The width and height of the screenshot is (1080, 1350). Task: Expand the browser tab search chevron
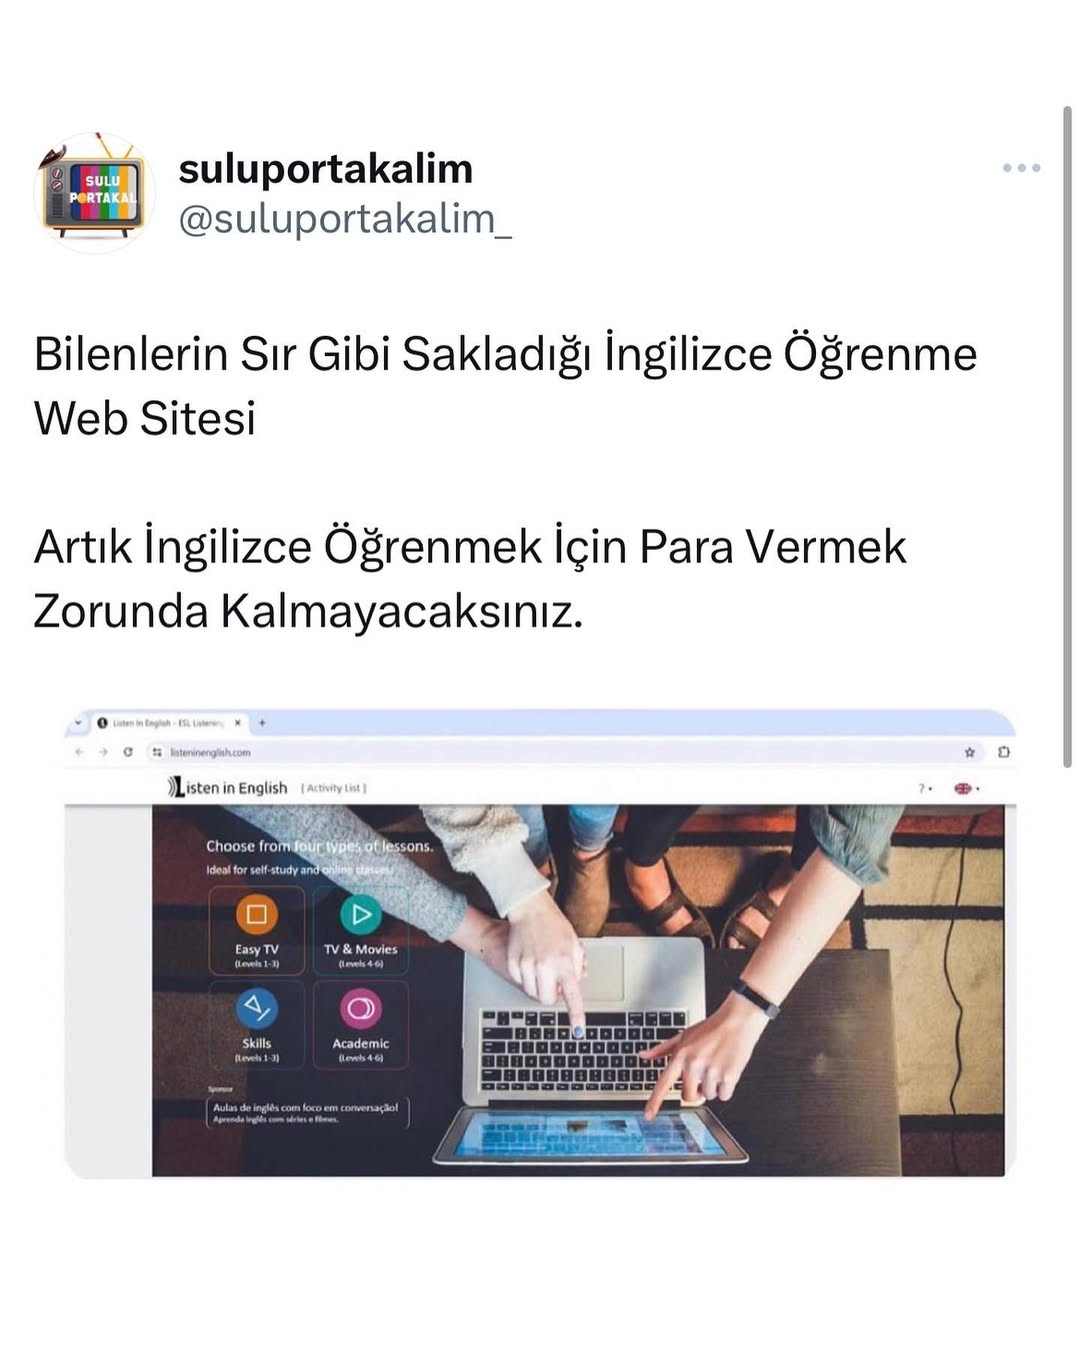click(78, 722)
